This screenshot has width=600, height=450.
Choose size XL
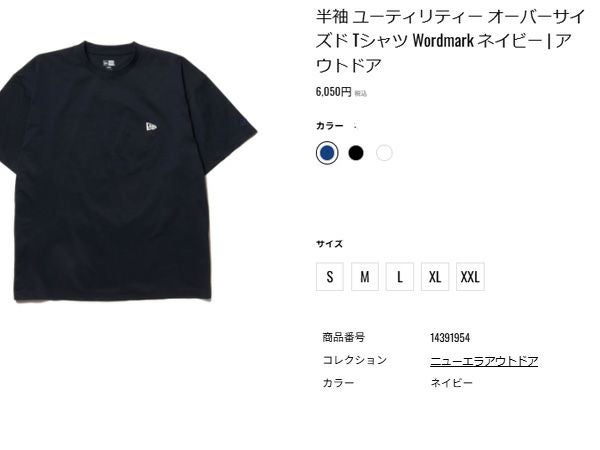click(x=435, y=277)
